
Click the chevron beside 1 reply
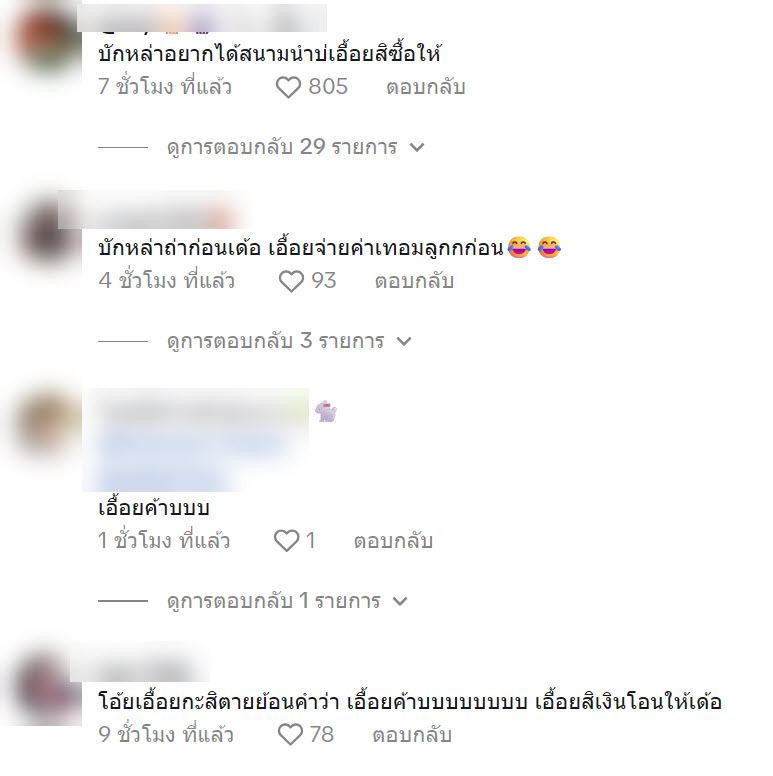point(400,601)
